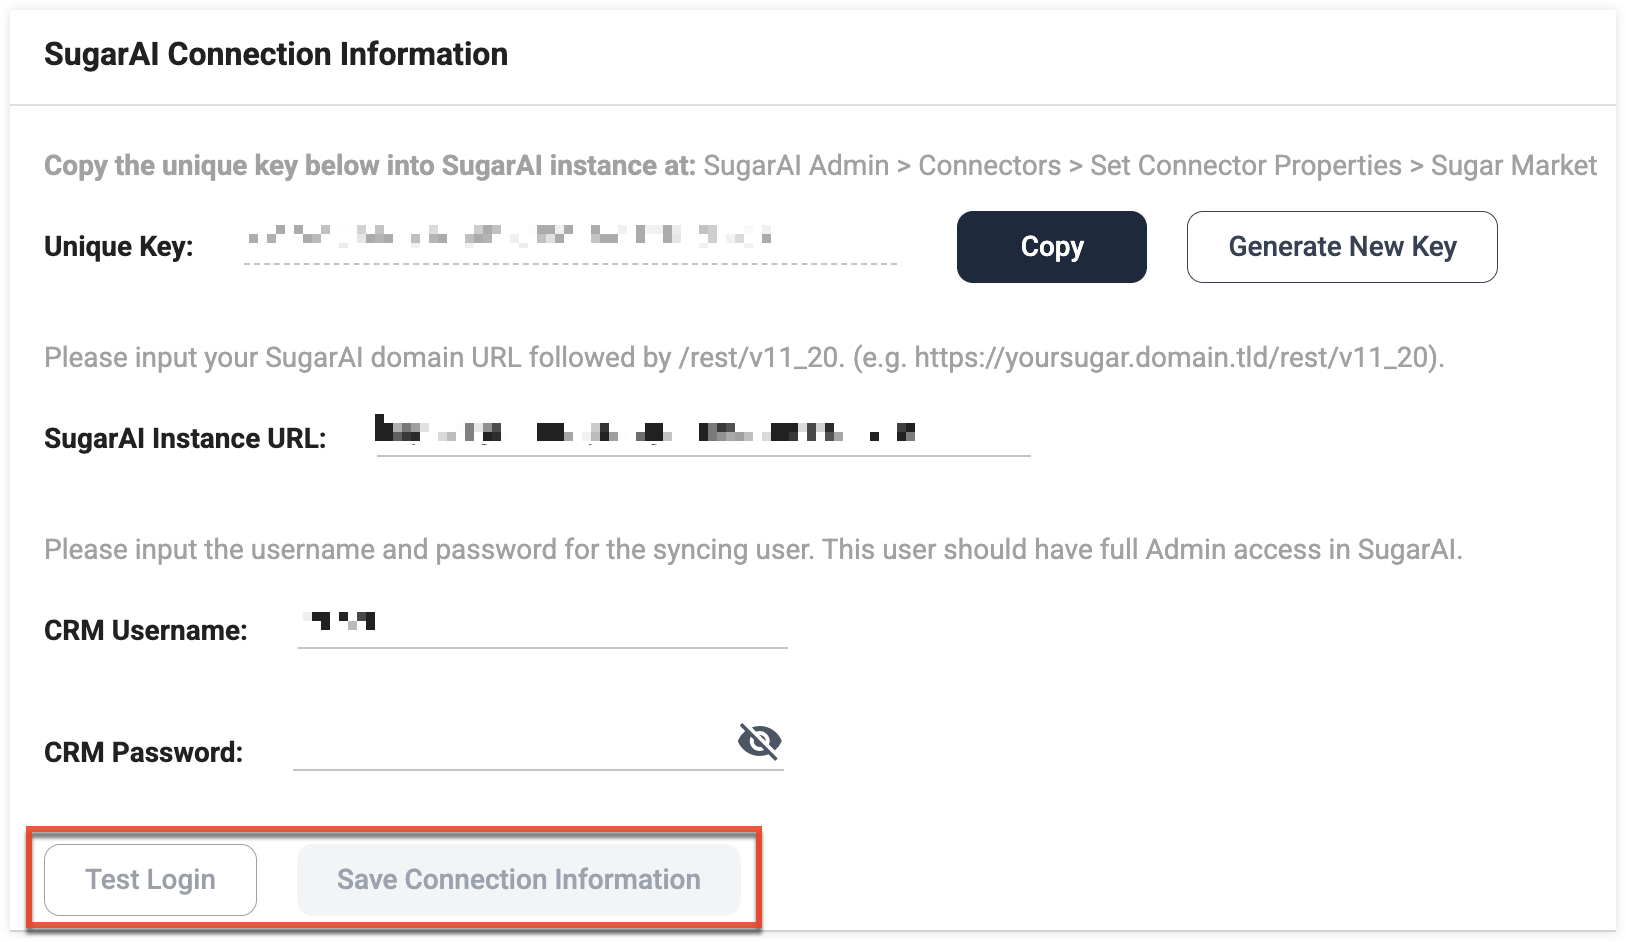Click the syncing user instructions text
1626x942 pixels.
753,550
